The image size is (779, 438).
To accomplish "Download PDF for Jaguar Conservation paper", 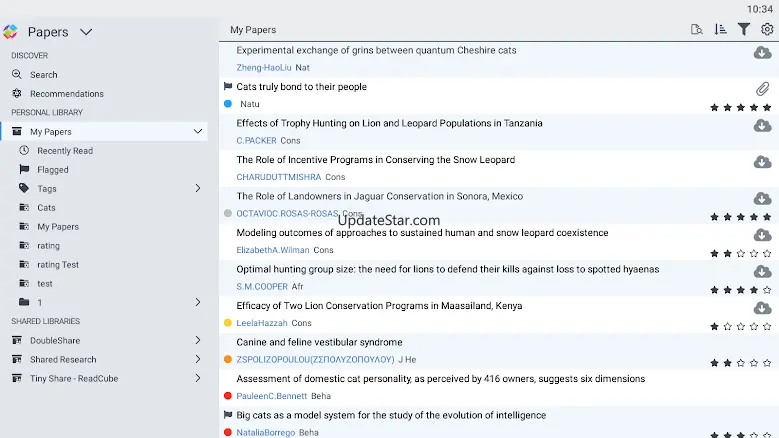I will [x=762, y=198].
